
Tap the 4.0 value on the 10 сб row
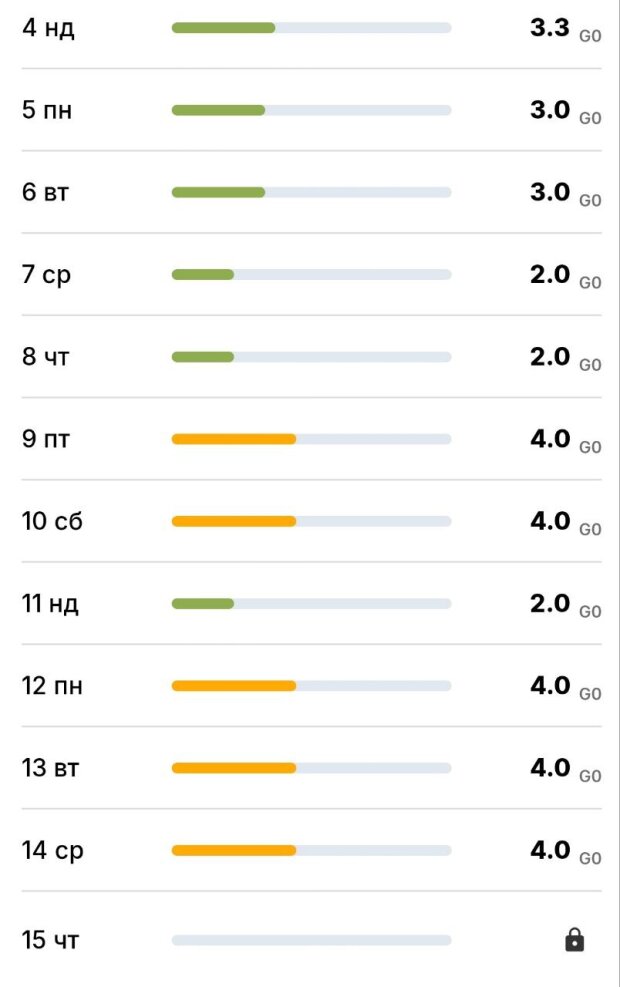[x=550, y=521]
